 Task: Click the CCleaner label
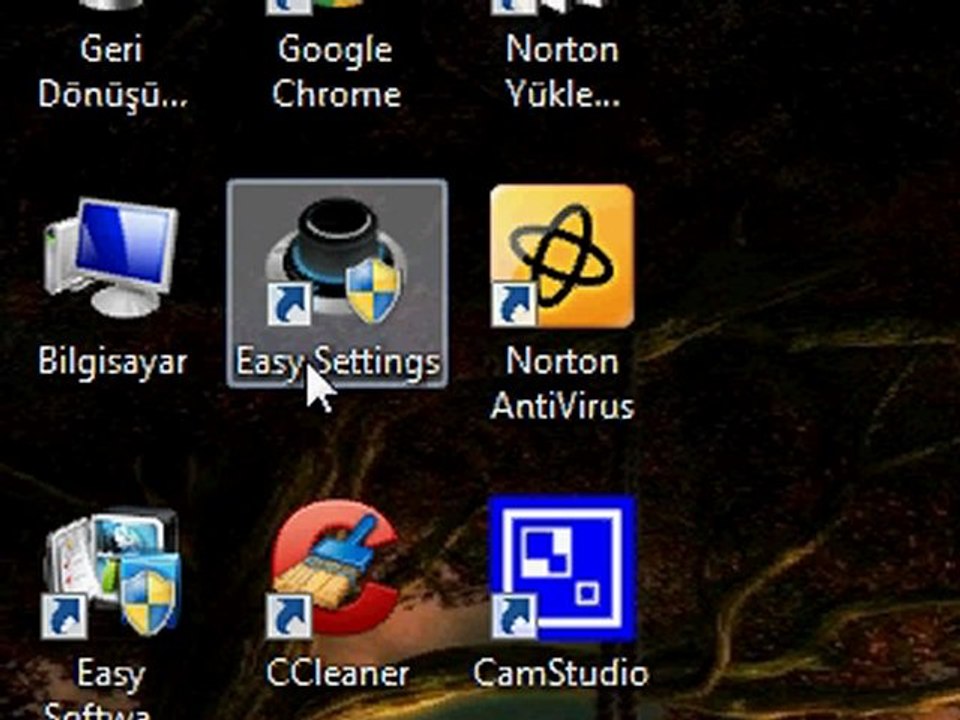point(337,673)
